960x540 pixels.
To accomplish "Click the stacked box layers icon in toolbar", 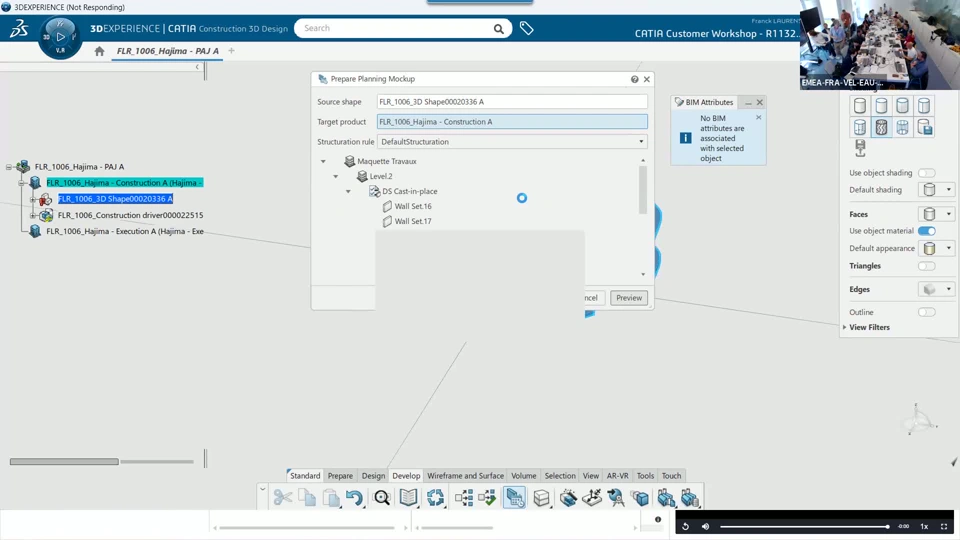I will [541, 497].
